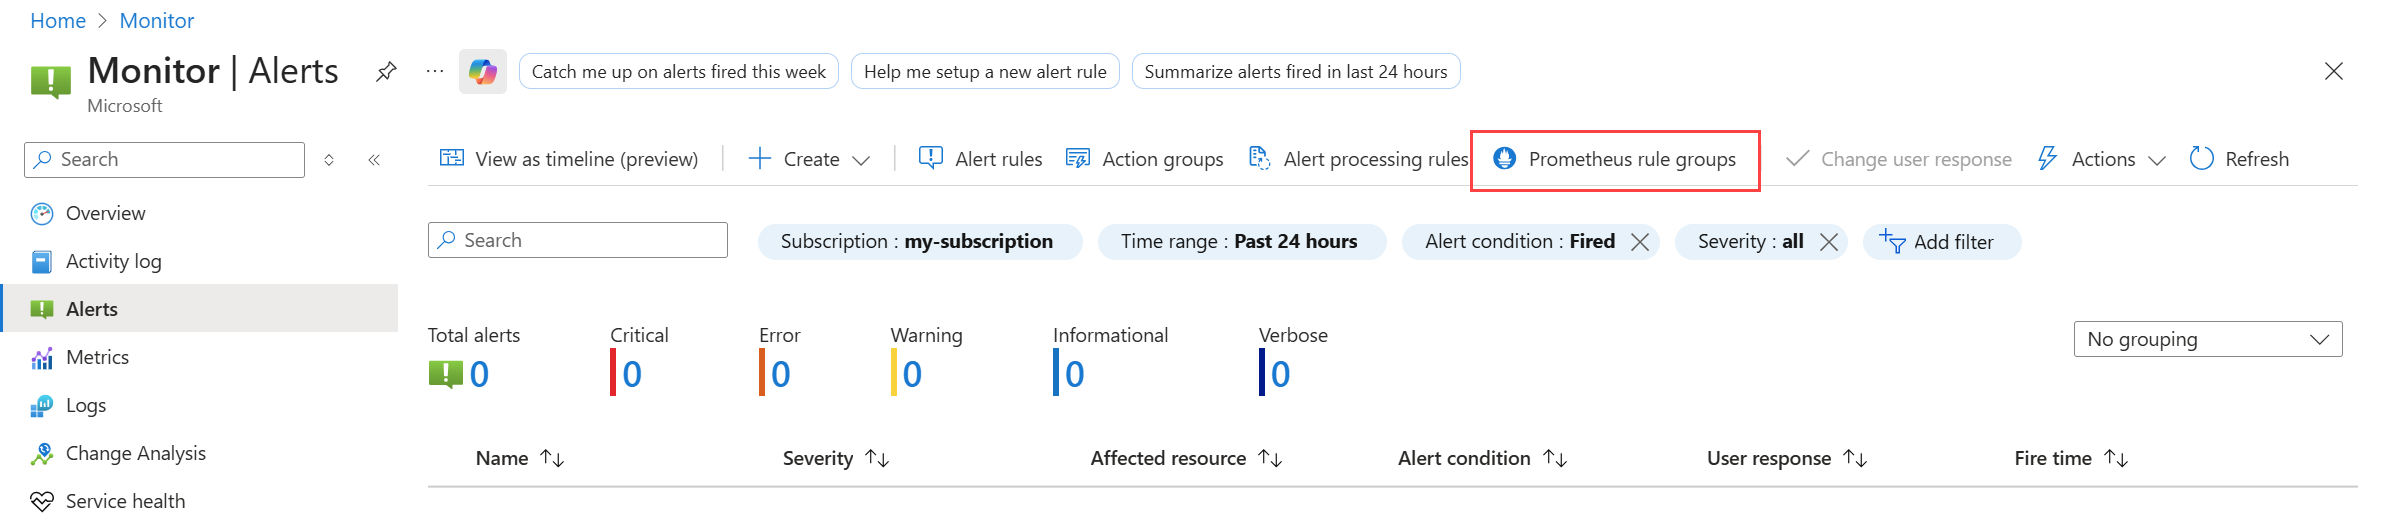Open Alert processing rules

pyautogui.click(x=1359, y=159)
